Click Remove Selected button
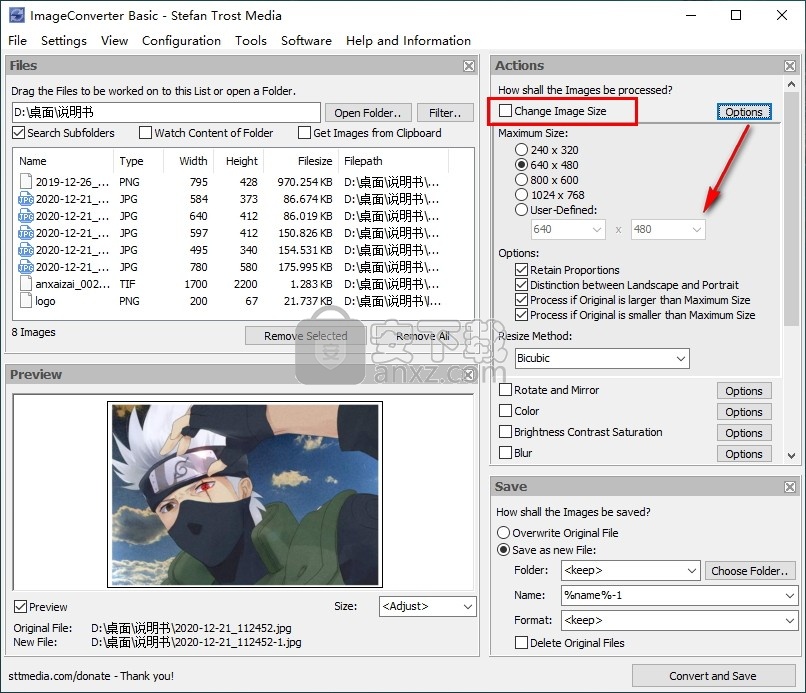The width and height of the screenshot is (806, 693). click(x=305, y=336)
